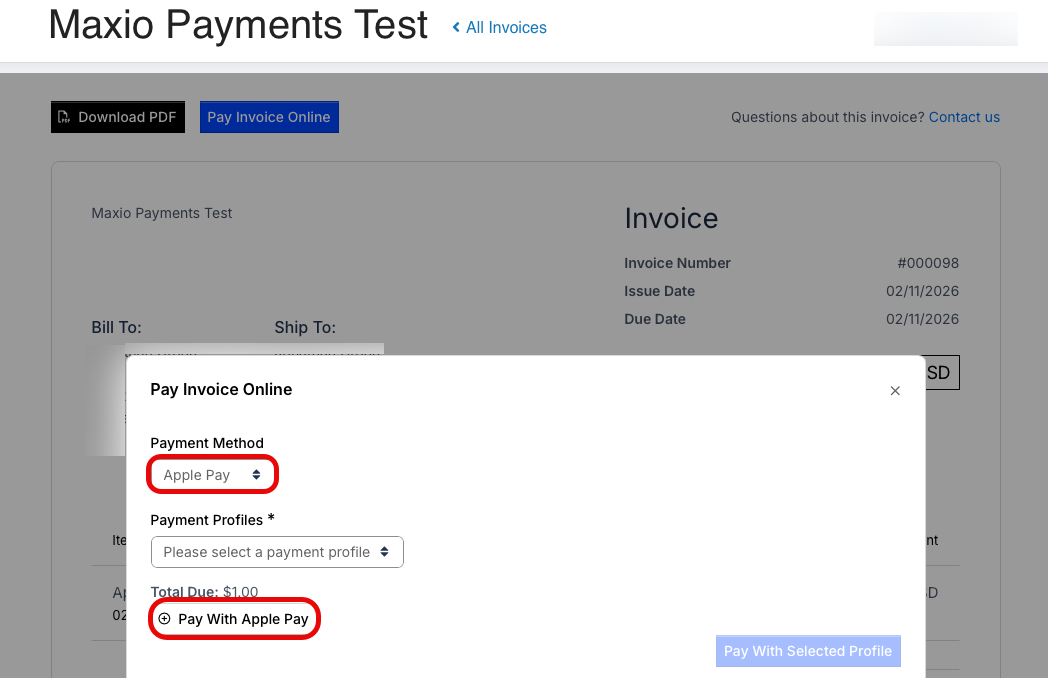
Task: Click the Invoice heading
Action: pos(671,219)
